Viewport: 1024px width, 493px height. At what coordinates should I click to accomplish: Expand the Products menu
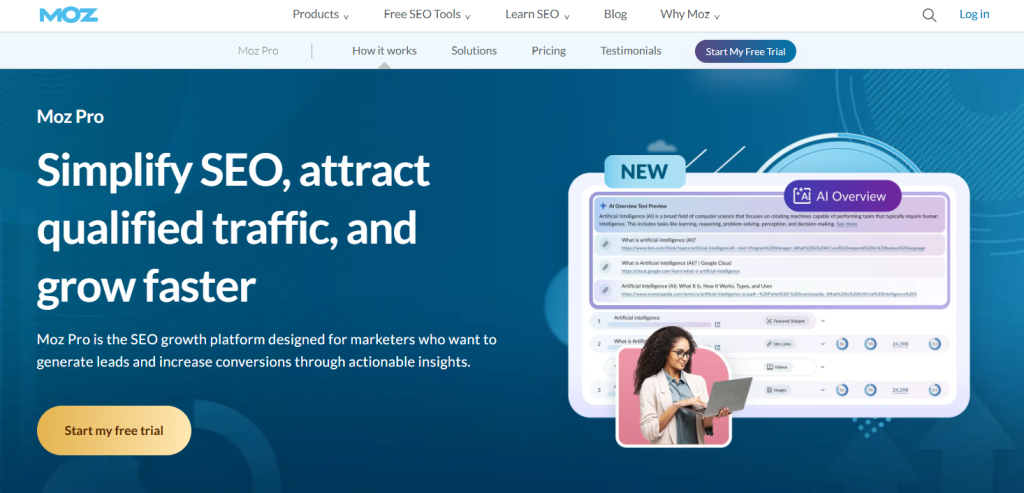pyautogui.click(x=321, y=14)
